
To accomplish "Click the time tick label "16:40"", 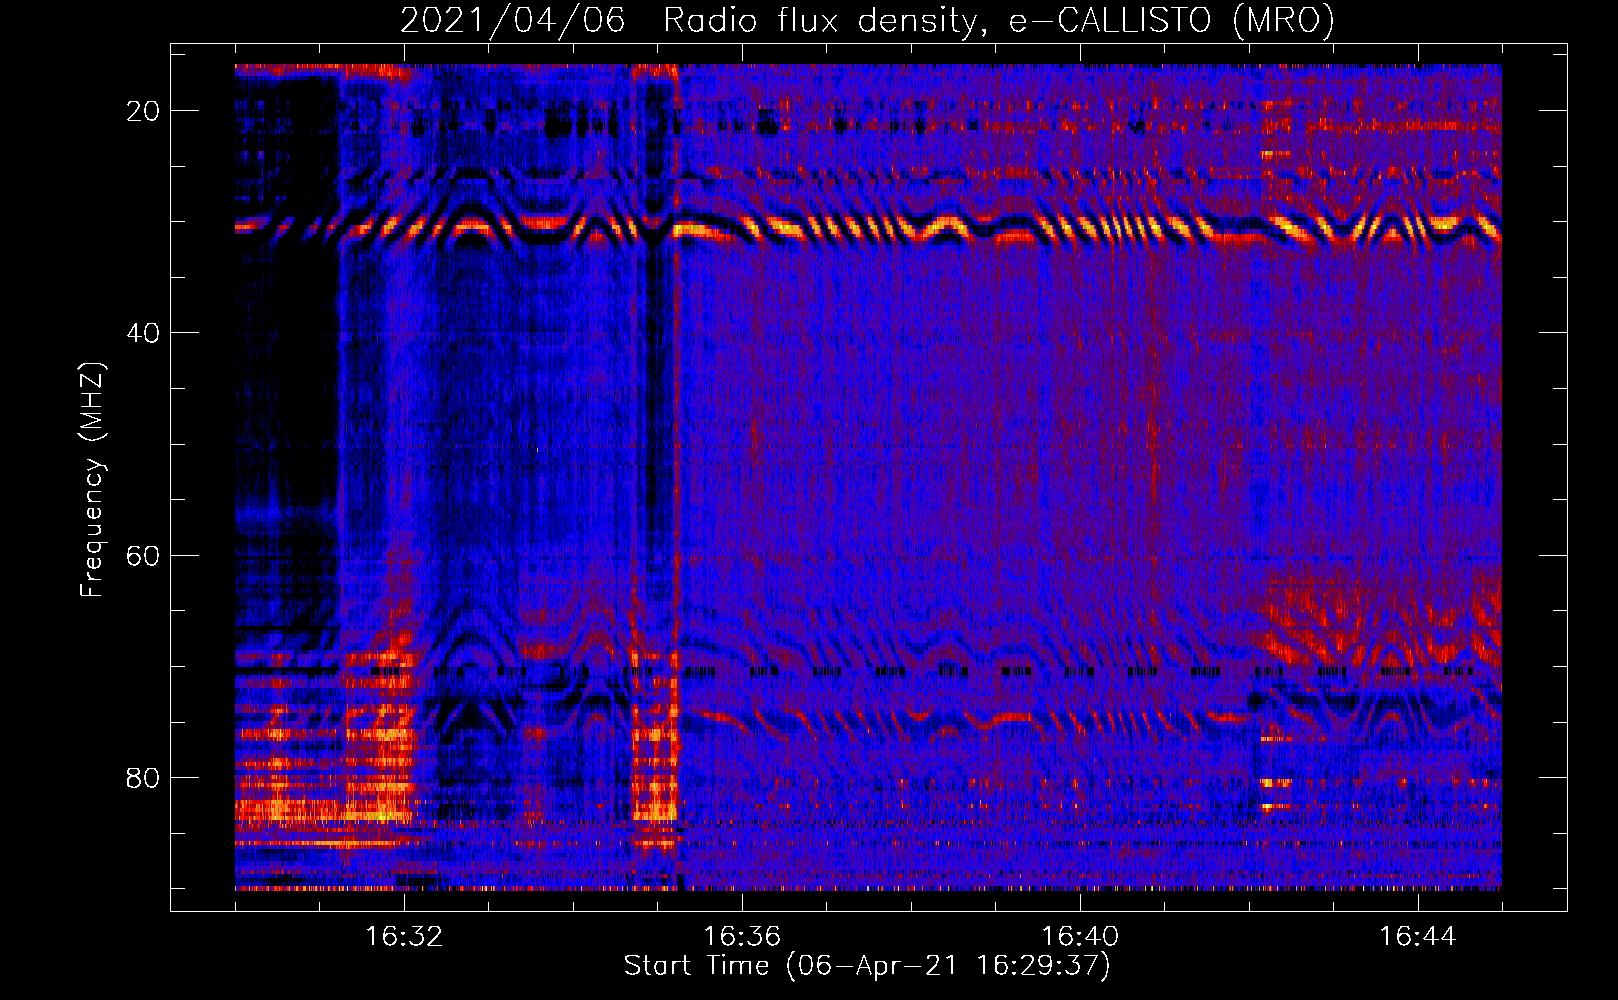I will click(x=1080, y=936).
